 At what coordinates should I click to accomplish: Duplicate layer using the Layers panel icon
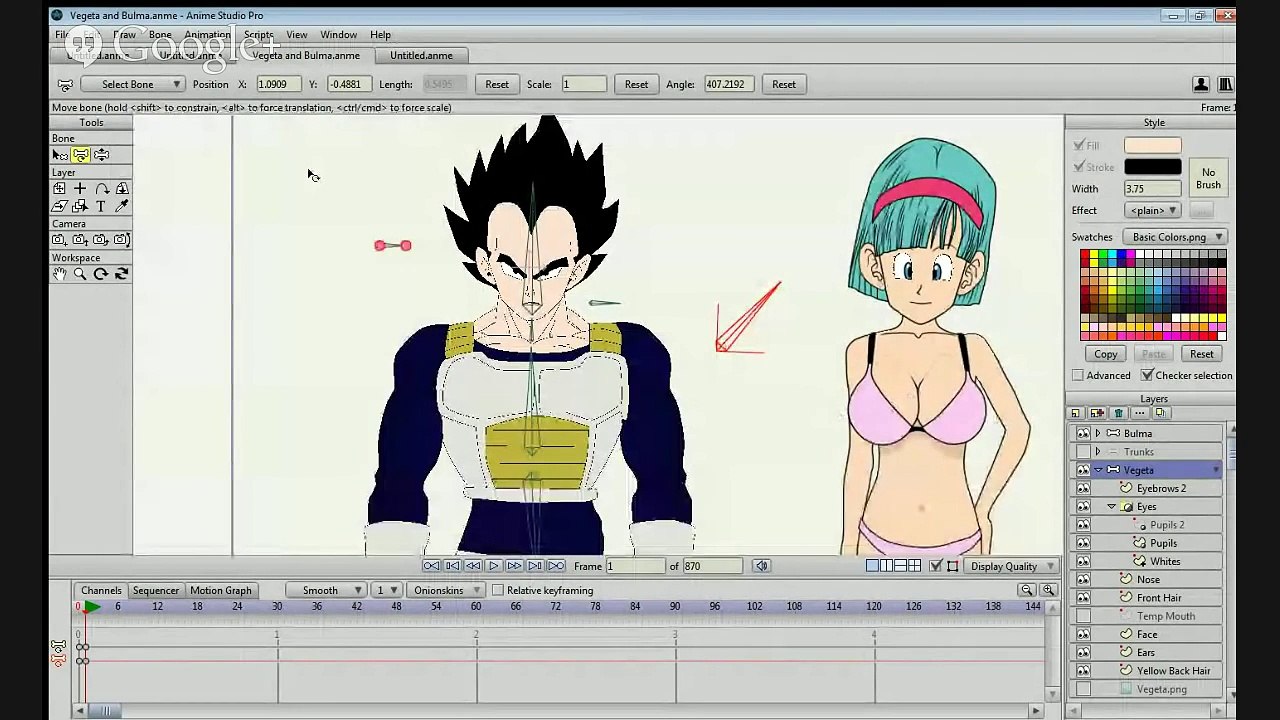(x=1097, y=413)
